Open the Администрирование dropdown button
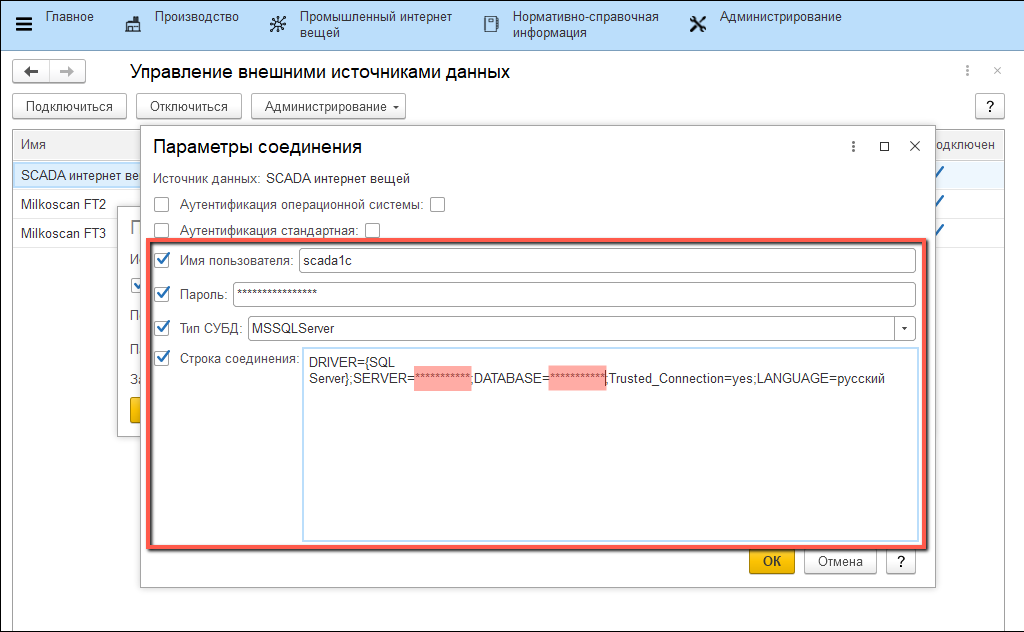This screenshot has width=1024, height=632. coord(328,107)
